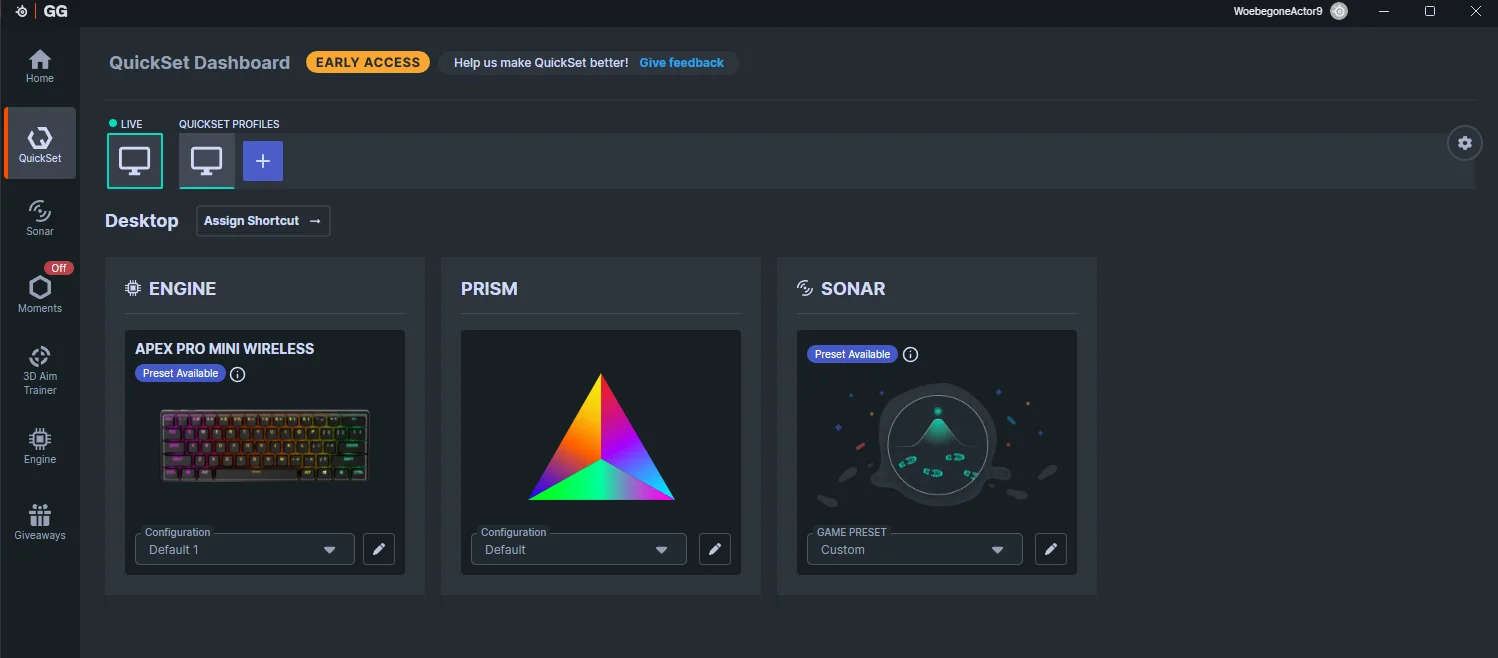Select QuickSet in the sidebar
This screenshot has height=658, width=1498.
[x=40, y=143]
